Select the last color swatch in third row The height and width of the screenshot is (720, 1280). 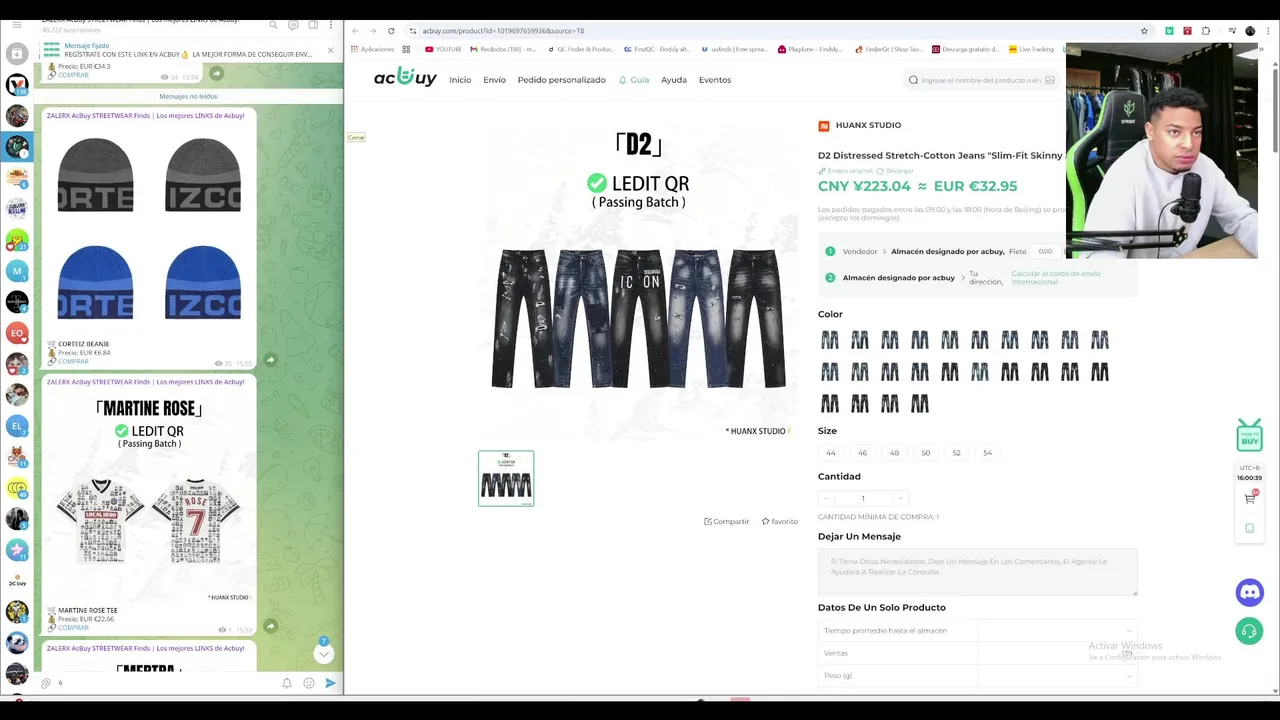pyautogui.click(x=920, y=404)
